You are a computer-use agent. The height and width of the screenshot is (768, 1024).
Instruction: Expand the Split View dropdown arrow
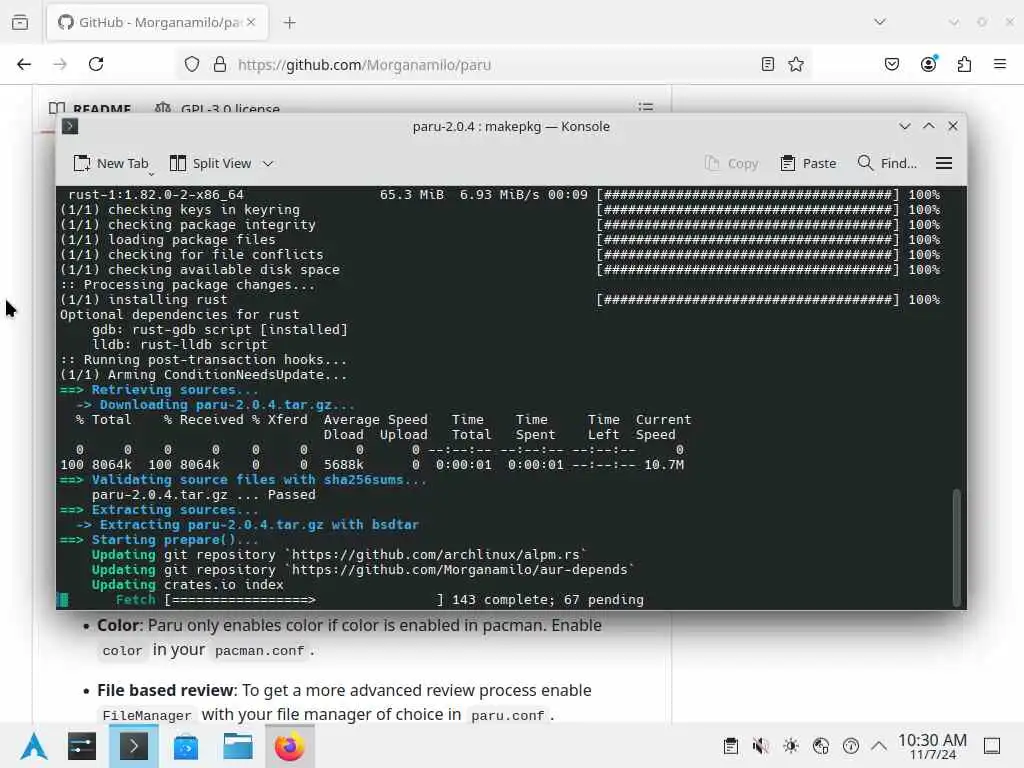268,164
